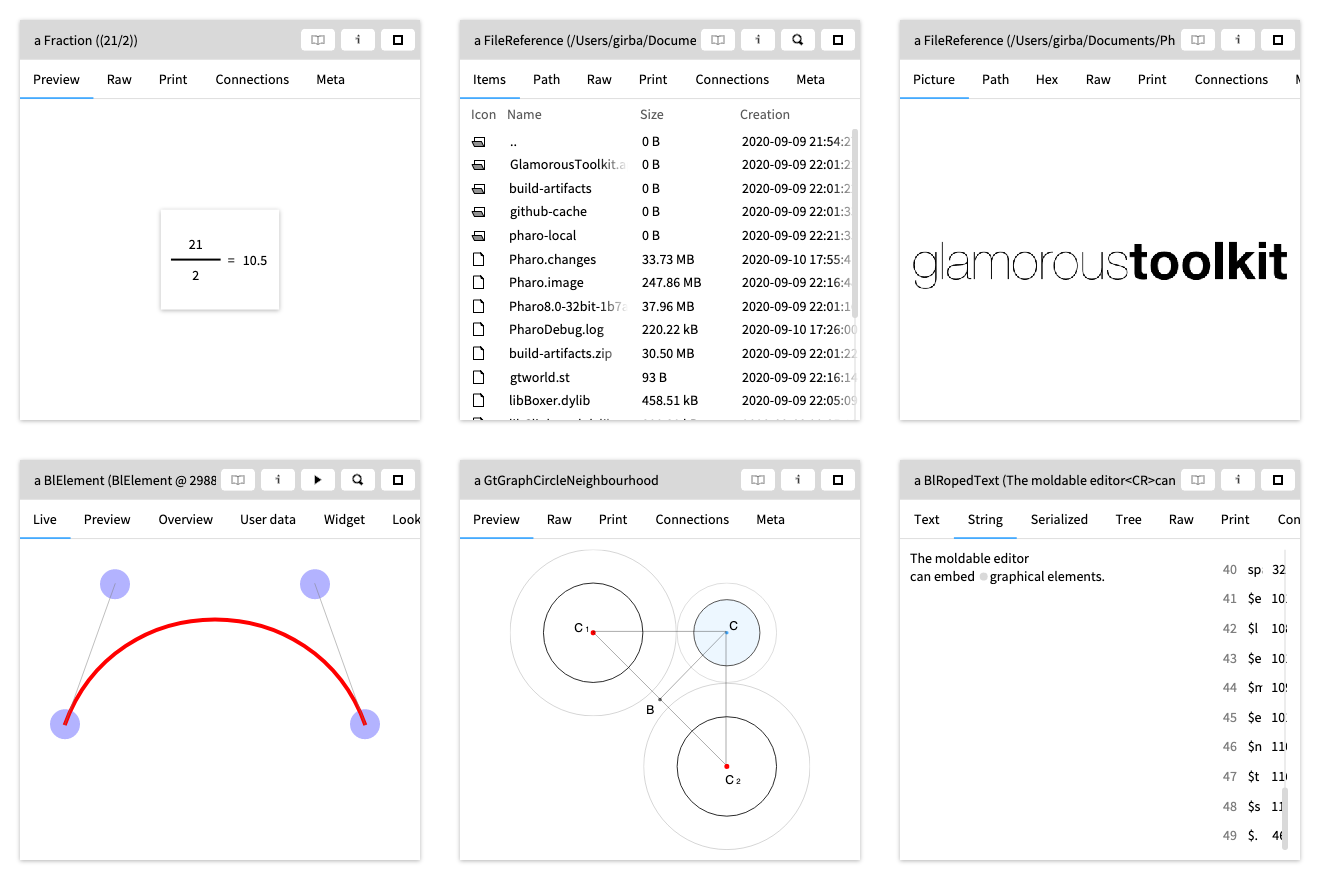Screen dimensions: 1320x880
Task: Select character row 44 in the String list
Action: [x=1253, y=687]
